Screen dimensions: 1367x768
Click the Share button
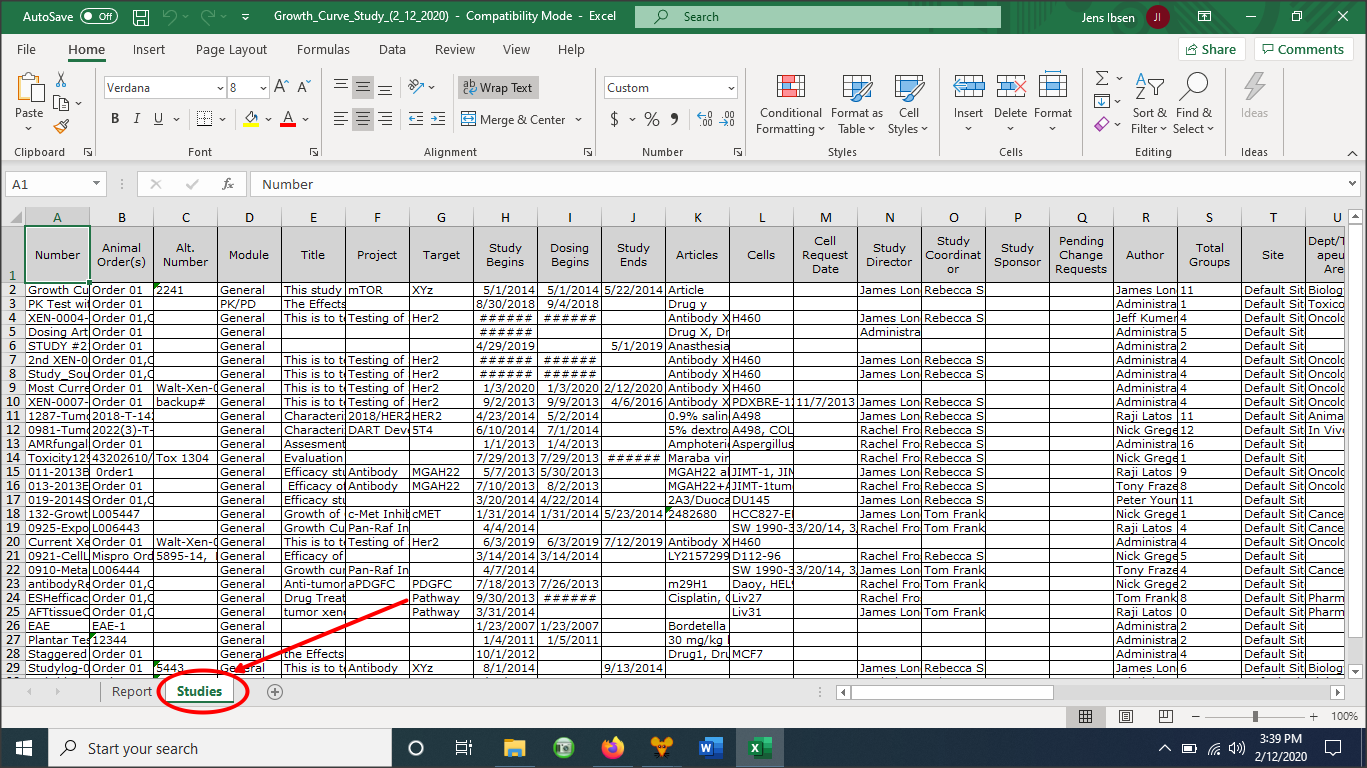point(1211,50)
